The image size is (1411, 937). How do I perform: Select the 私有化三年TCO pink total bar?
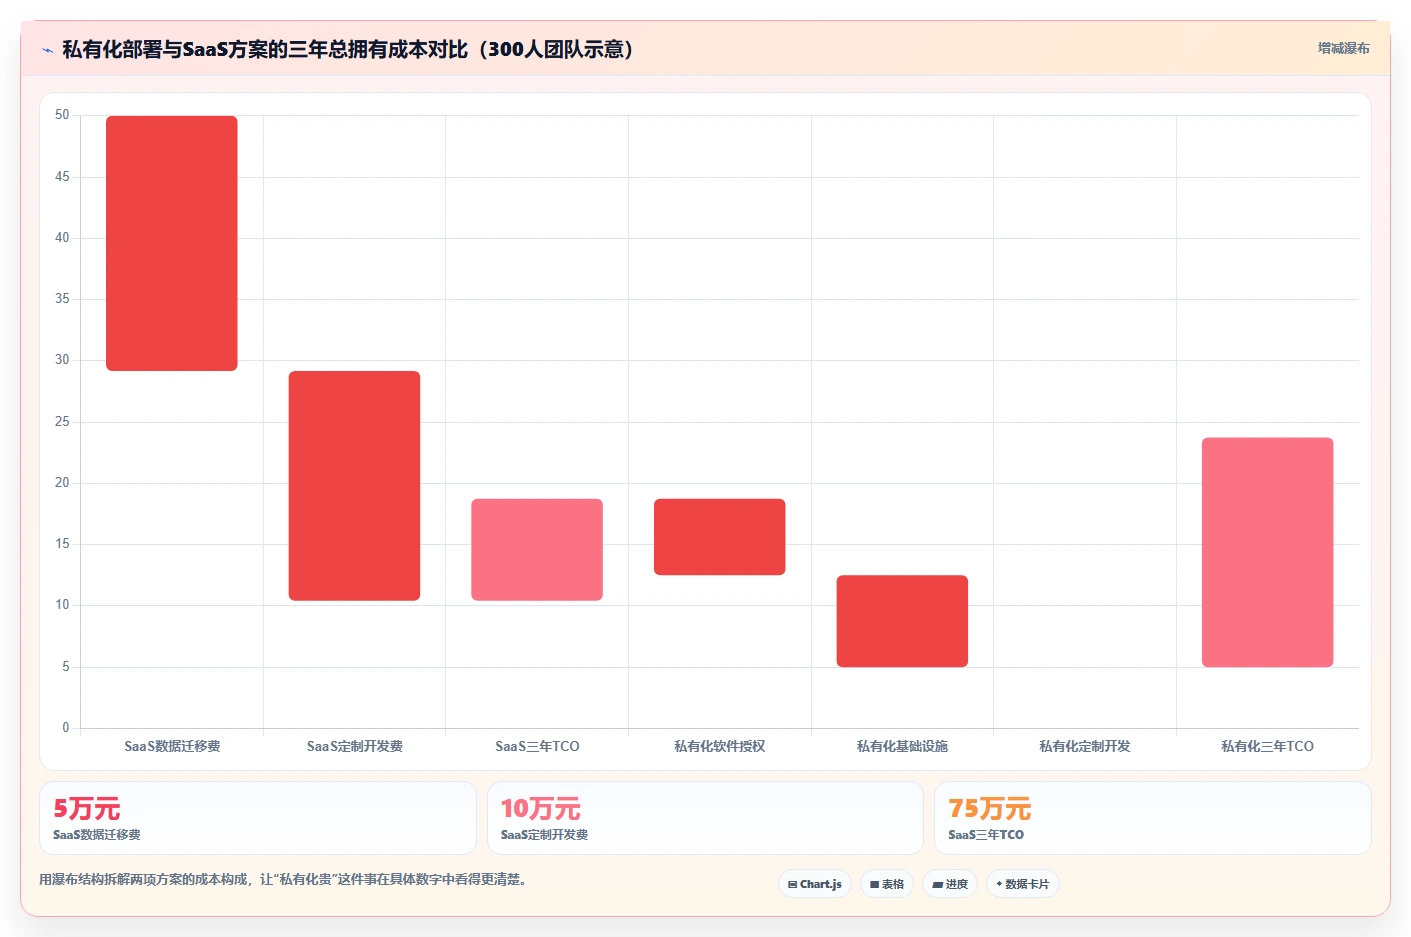pos(1267,552)
